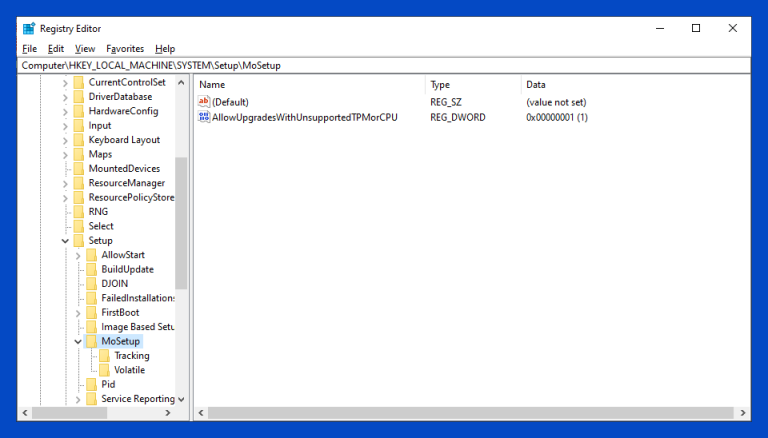This screenshot has height=438, width=768.
Task: Click the values pane horizontal scrollbar thumb
Action: [x=471, y=413]
